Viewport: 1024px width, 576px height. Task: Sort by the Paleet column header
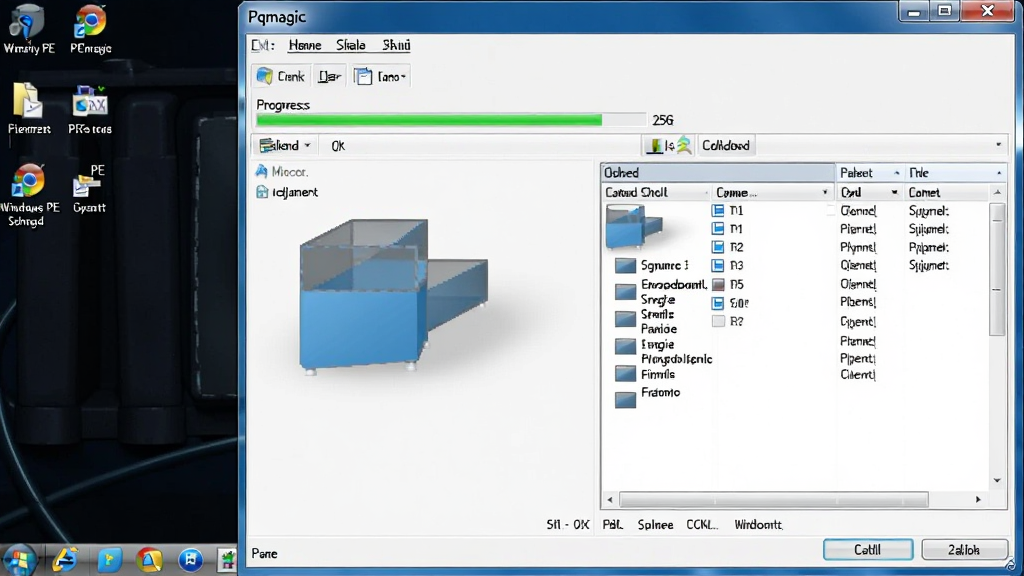(x=869, y=172)
